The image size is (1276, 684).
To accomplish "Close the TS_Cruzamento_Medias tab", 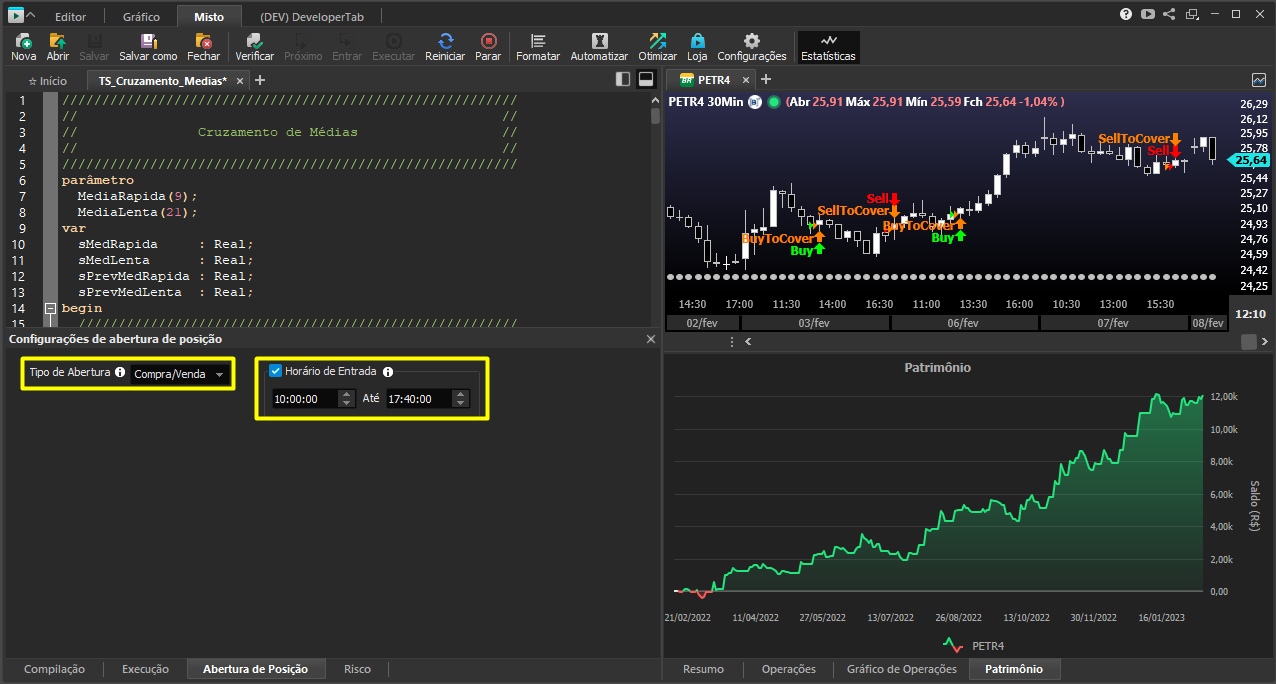I will coord(241,80).
